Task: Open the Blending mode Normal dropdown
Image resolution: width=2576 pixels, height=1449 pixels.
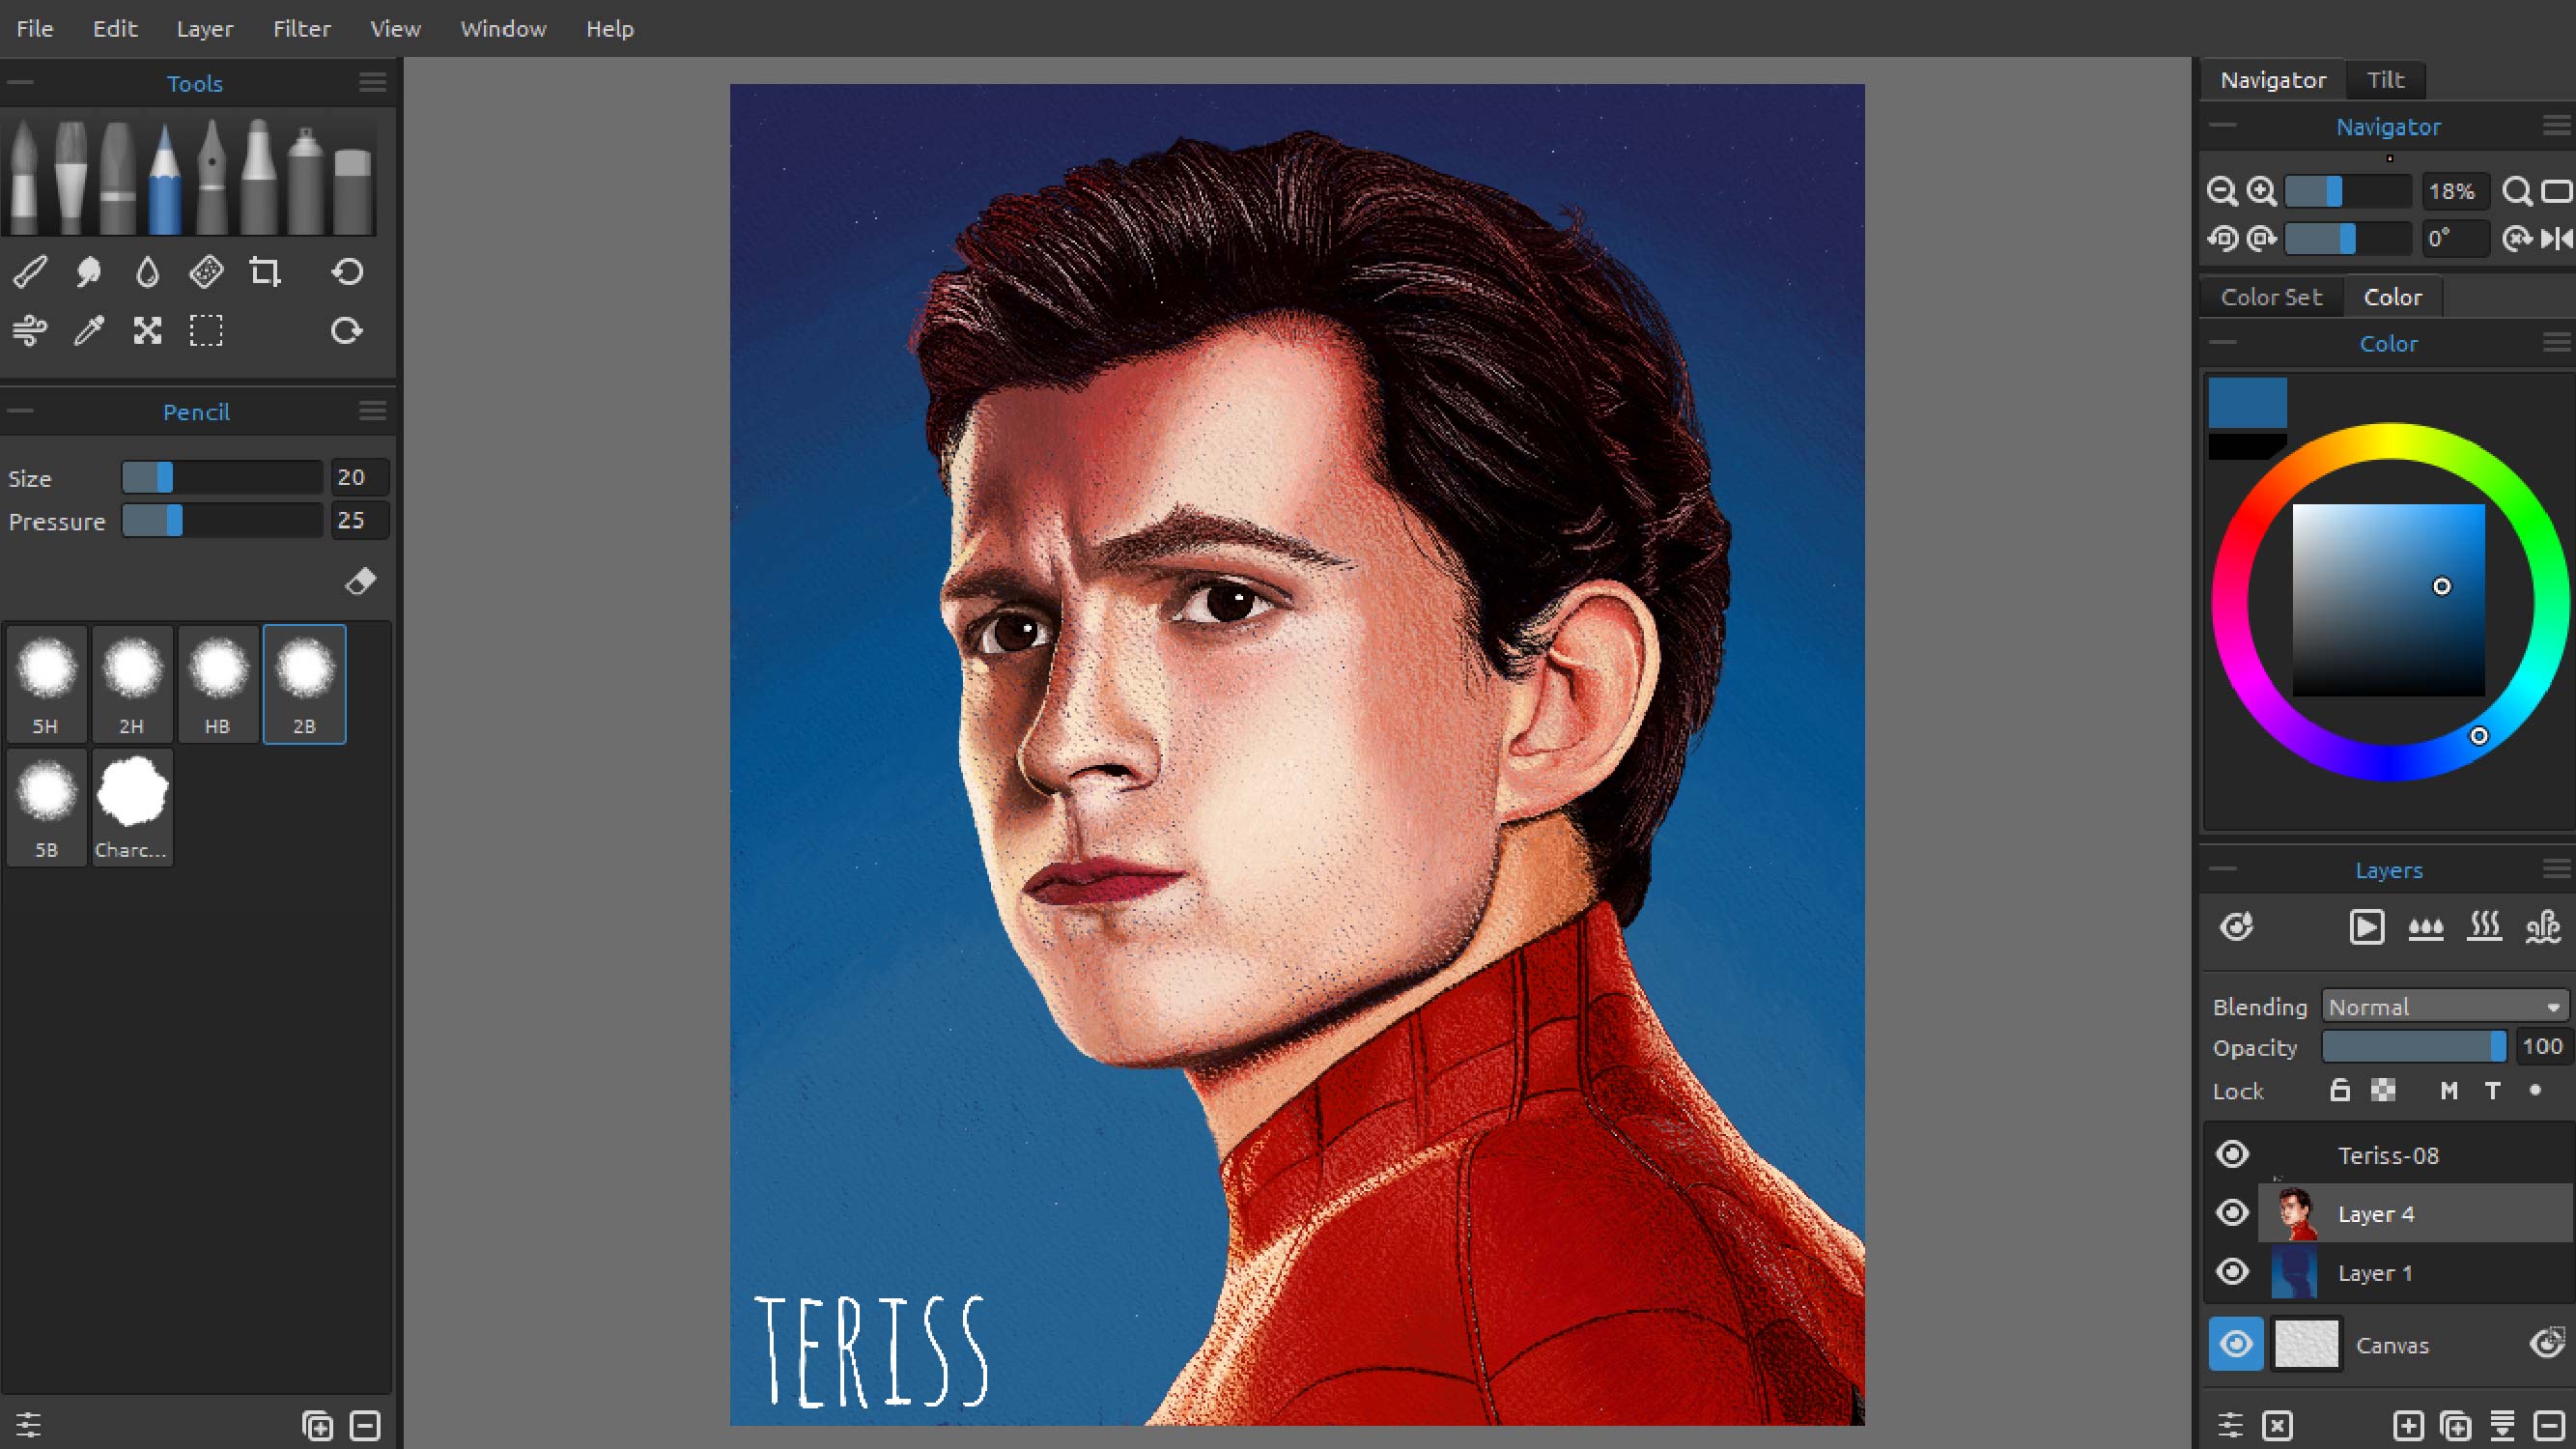Action: (x=2443, y=1006)
